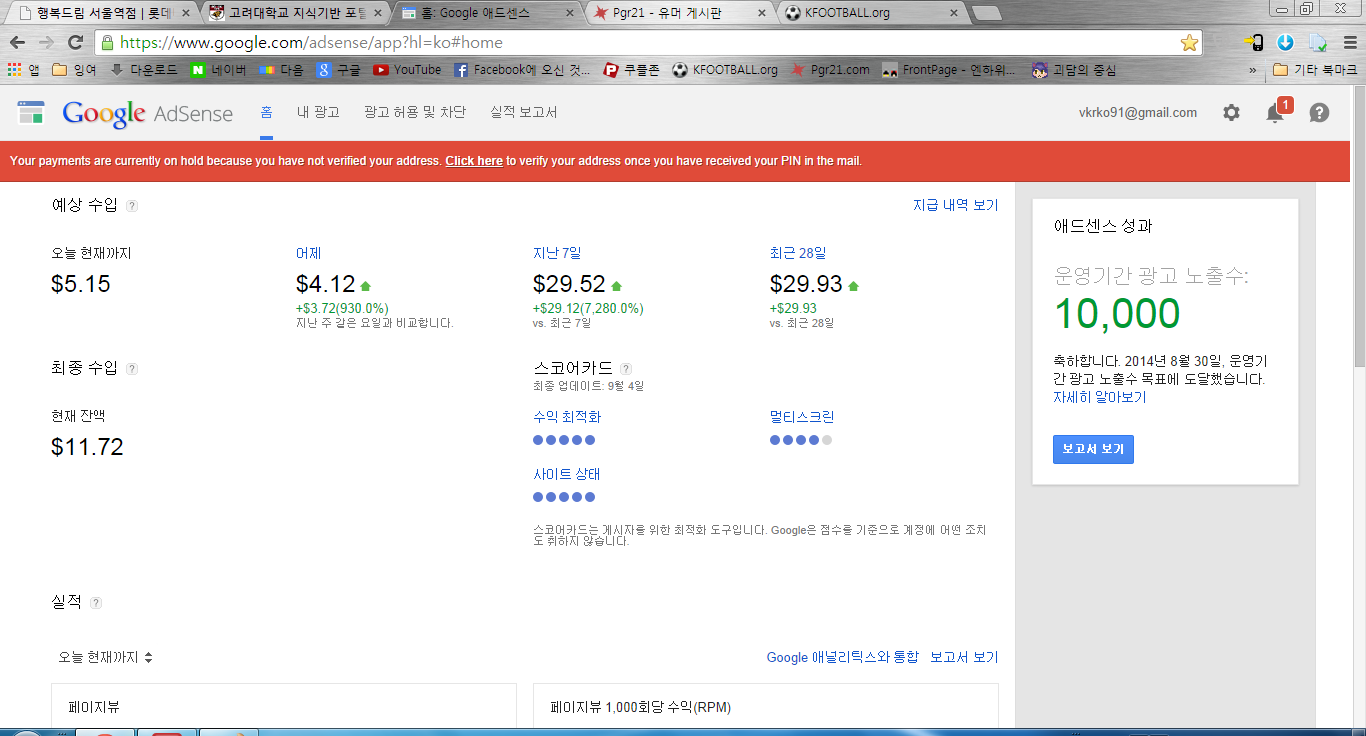Viewport: 1366px width, 736px height.
Task: Show help for 예상 수입 question mark
Action: [132, 206]
